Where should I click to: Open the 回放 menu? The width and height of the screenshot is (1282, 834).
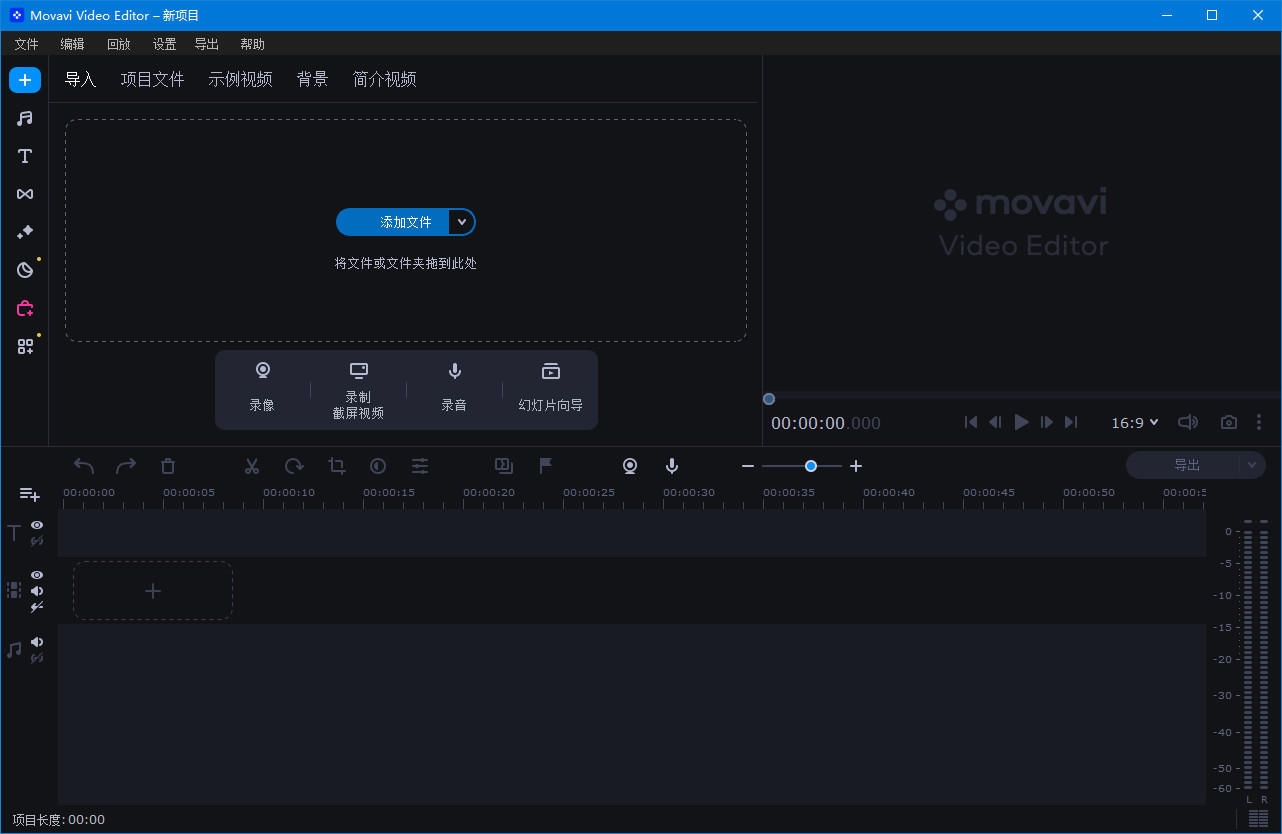click(x=119, y=44)
